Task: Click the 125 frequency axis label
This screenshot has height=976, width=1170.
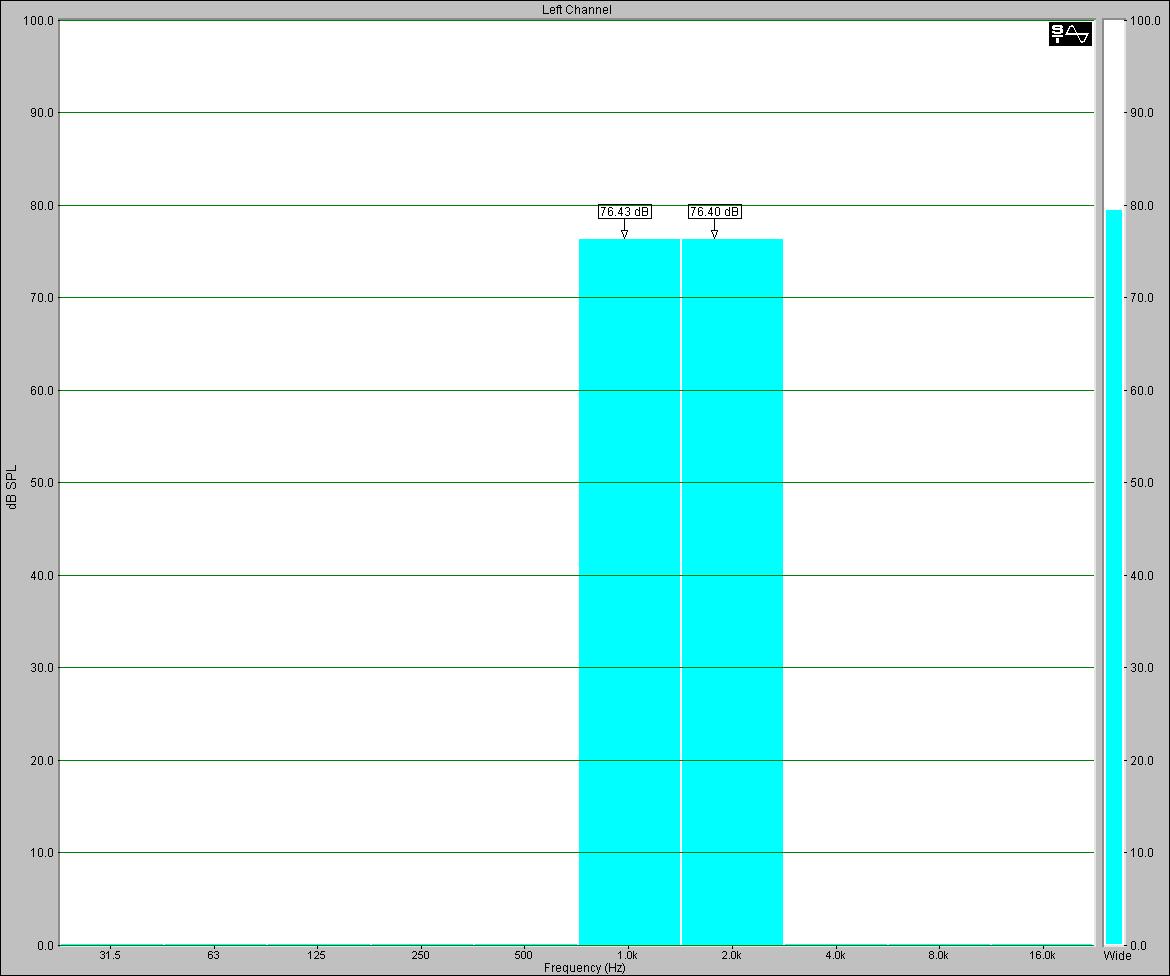Action: [x=316, y=955]
